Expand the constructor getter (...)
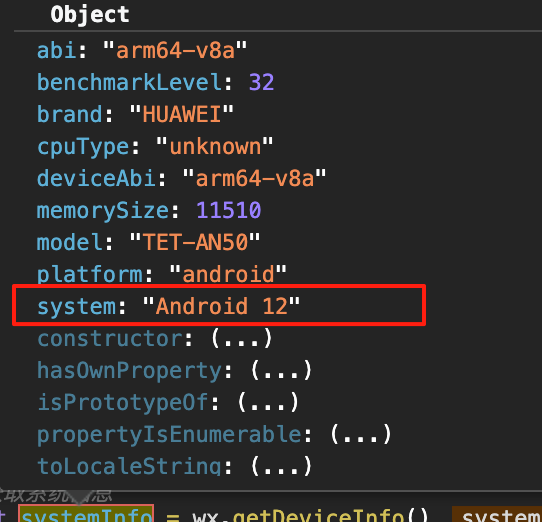Image resolution: width=542 pixels, height=522 pixels. click(242, 338)
